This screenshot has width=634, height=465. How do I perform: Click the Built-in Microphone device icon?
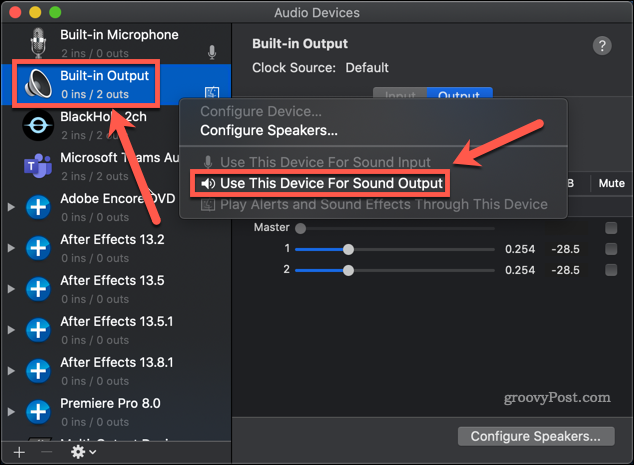pyautogui.click(x=39, y=43)
